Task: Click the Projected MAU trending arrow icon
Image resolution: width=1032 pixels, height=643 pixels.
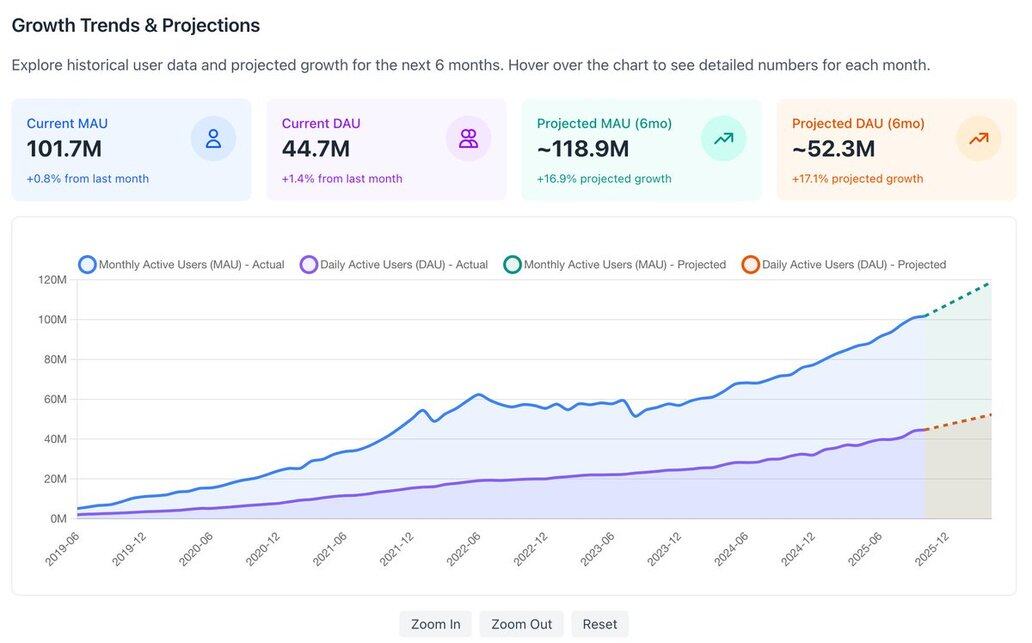Action: tap(723, 139)
